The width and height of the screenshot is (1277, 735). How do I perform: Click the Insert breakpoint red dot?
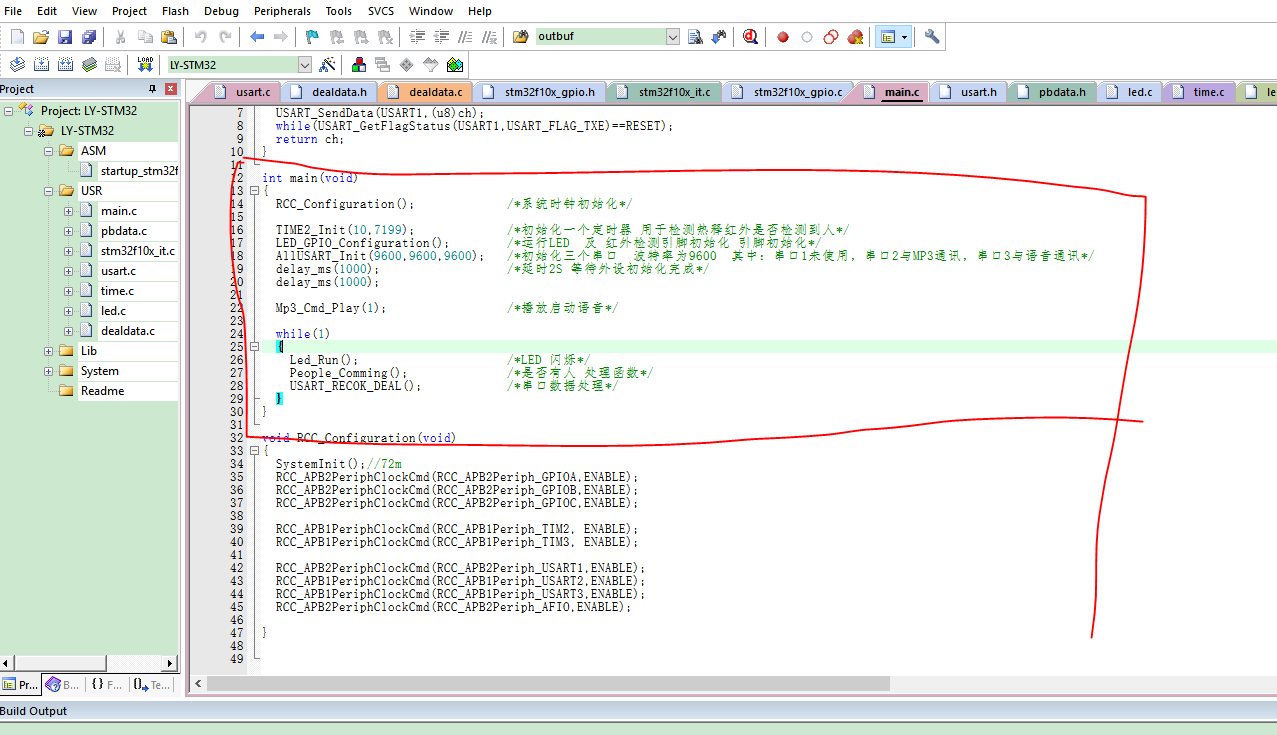783,37
